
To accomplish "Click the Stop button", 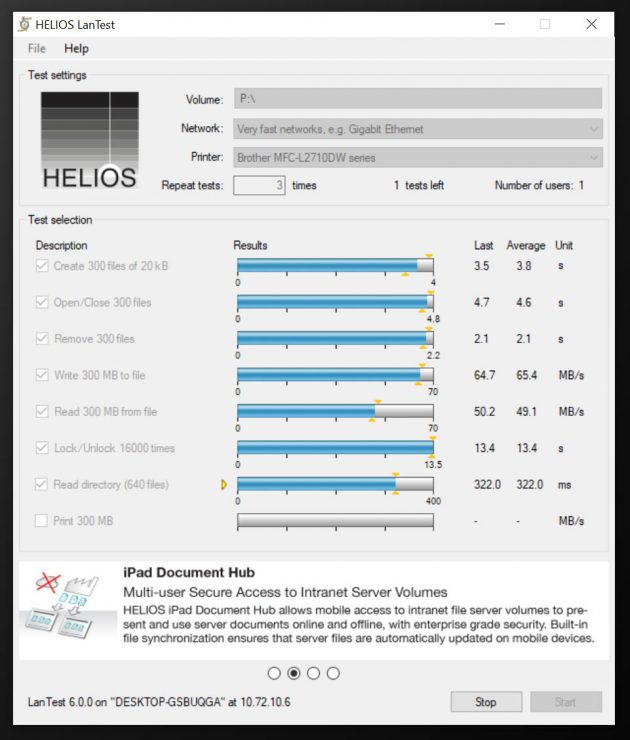I will click(486, 702).
